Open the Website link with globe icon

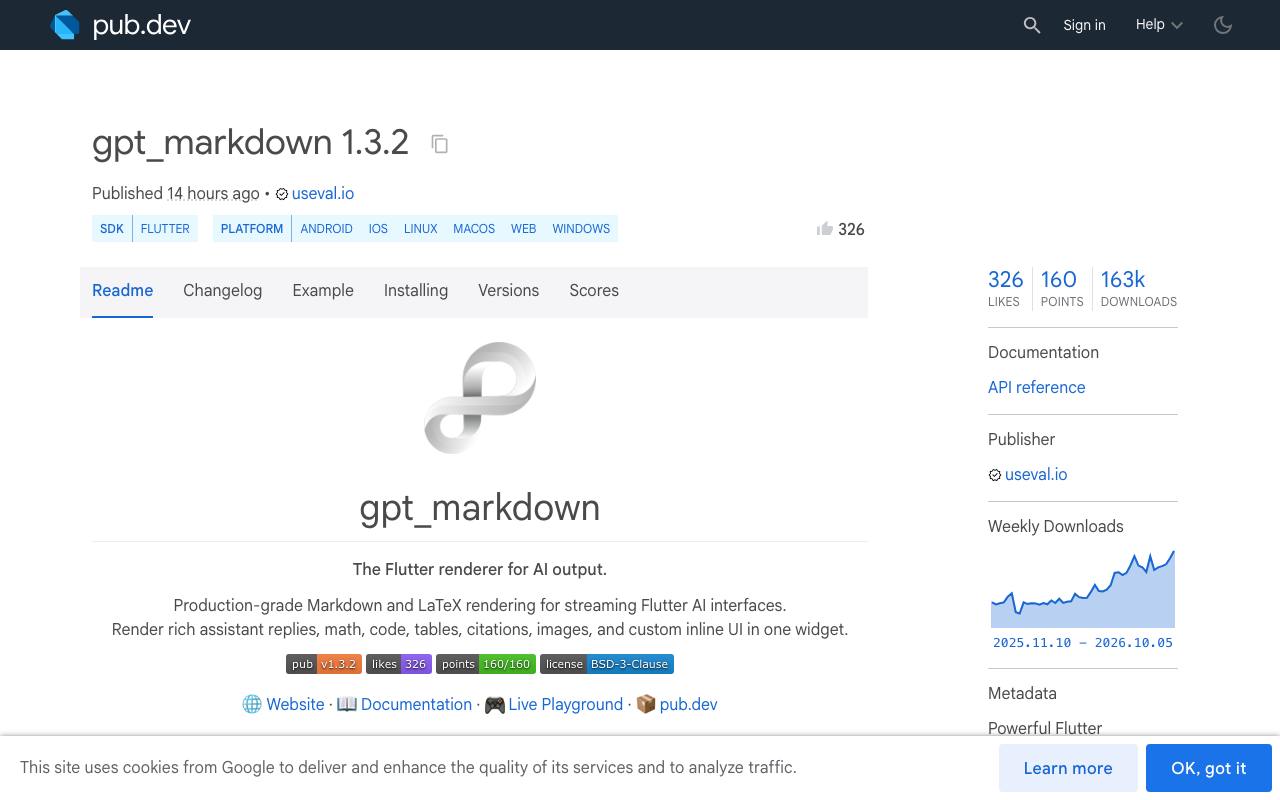284,704
